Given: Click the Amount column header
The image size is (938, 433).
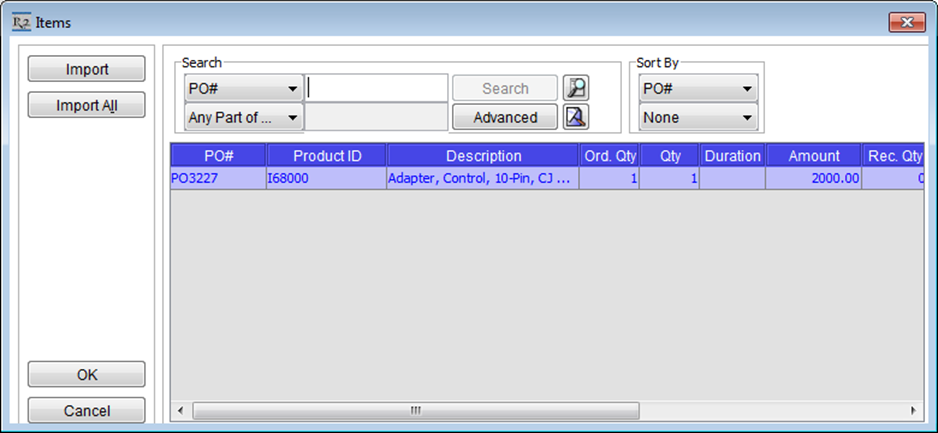Looking at the screenshot, I should point(814,156).
